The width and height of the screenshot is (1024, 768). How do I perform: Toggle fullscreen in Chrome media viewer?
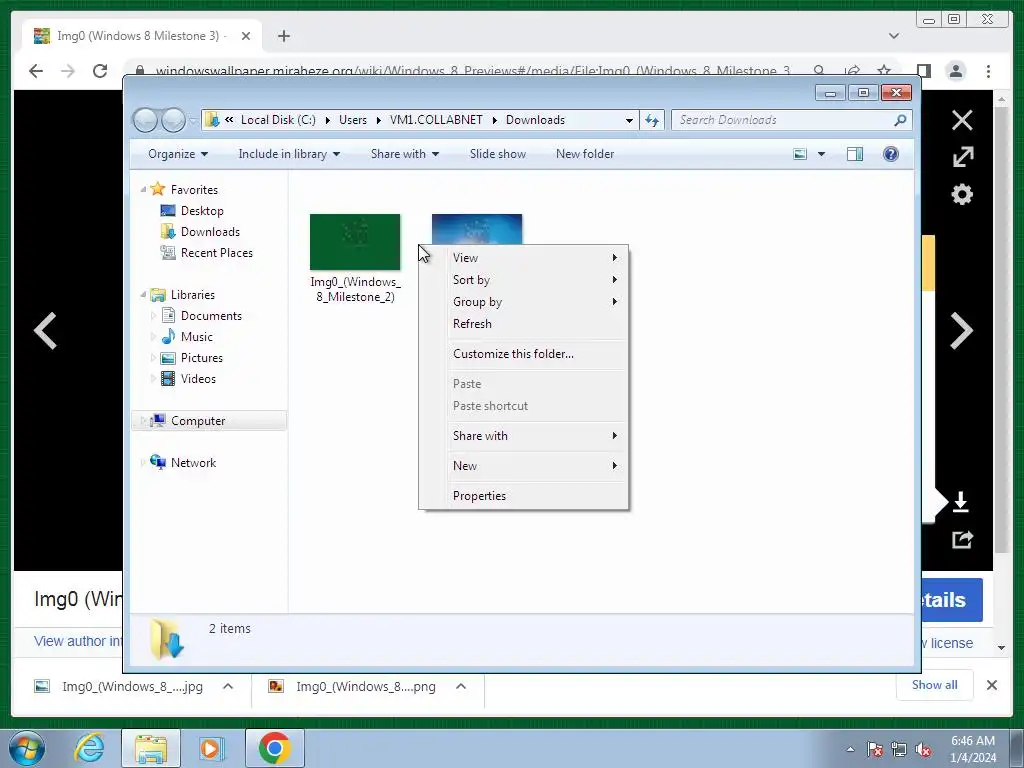(963, 157)
